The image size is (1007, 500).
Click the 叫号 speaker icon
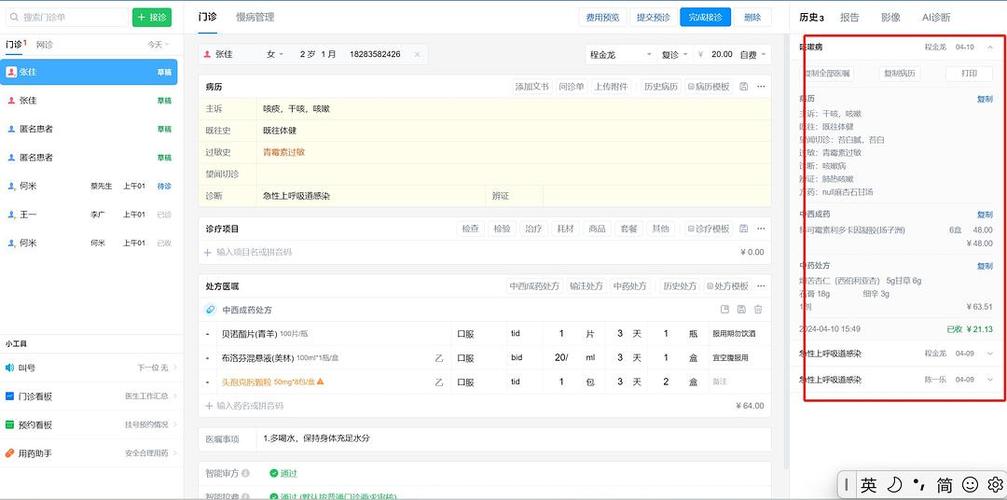pos(10,368)
